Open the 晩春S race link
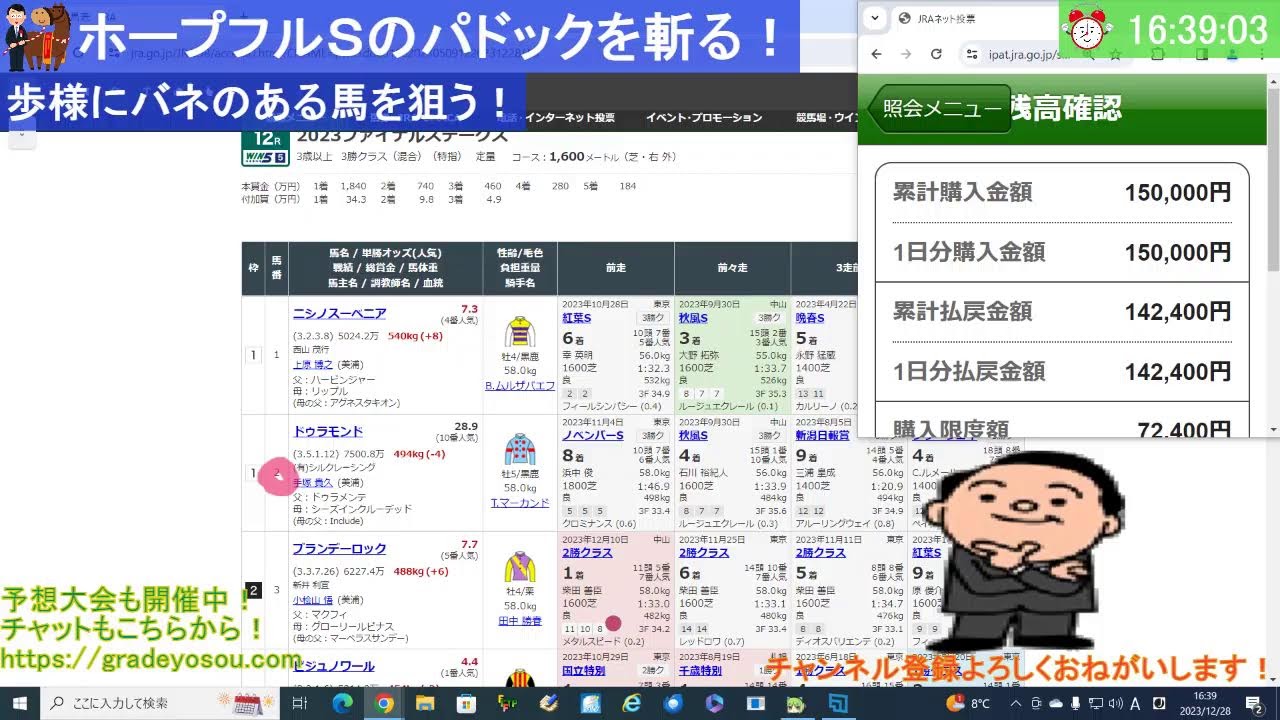 [x=810, y=318]
